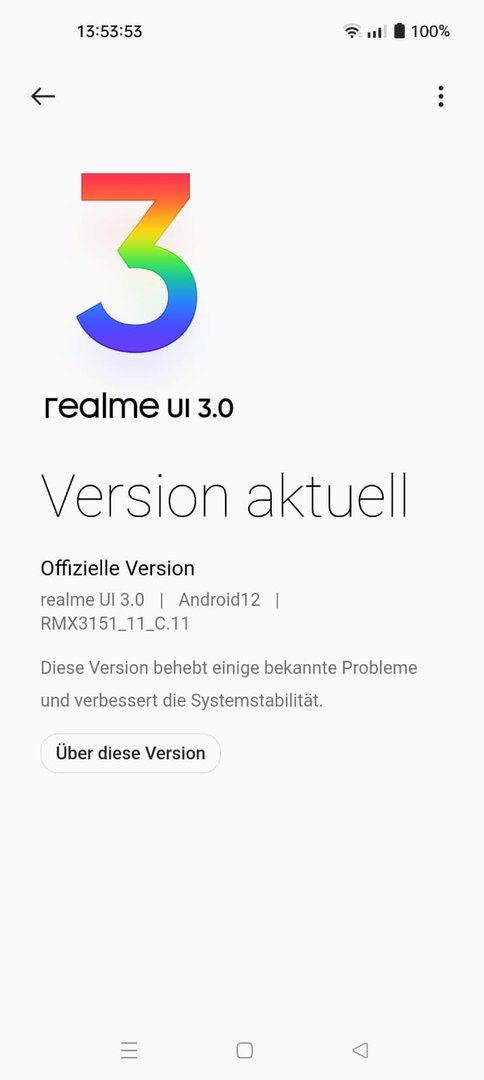Open the three-dot overflow menu
Image resolution: width=484 pixels, height=1080 pixels.
pyautogui.click(x=441, y=96)
